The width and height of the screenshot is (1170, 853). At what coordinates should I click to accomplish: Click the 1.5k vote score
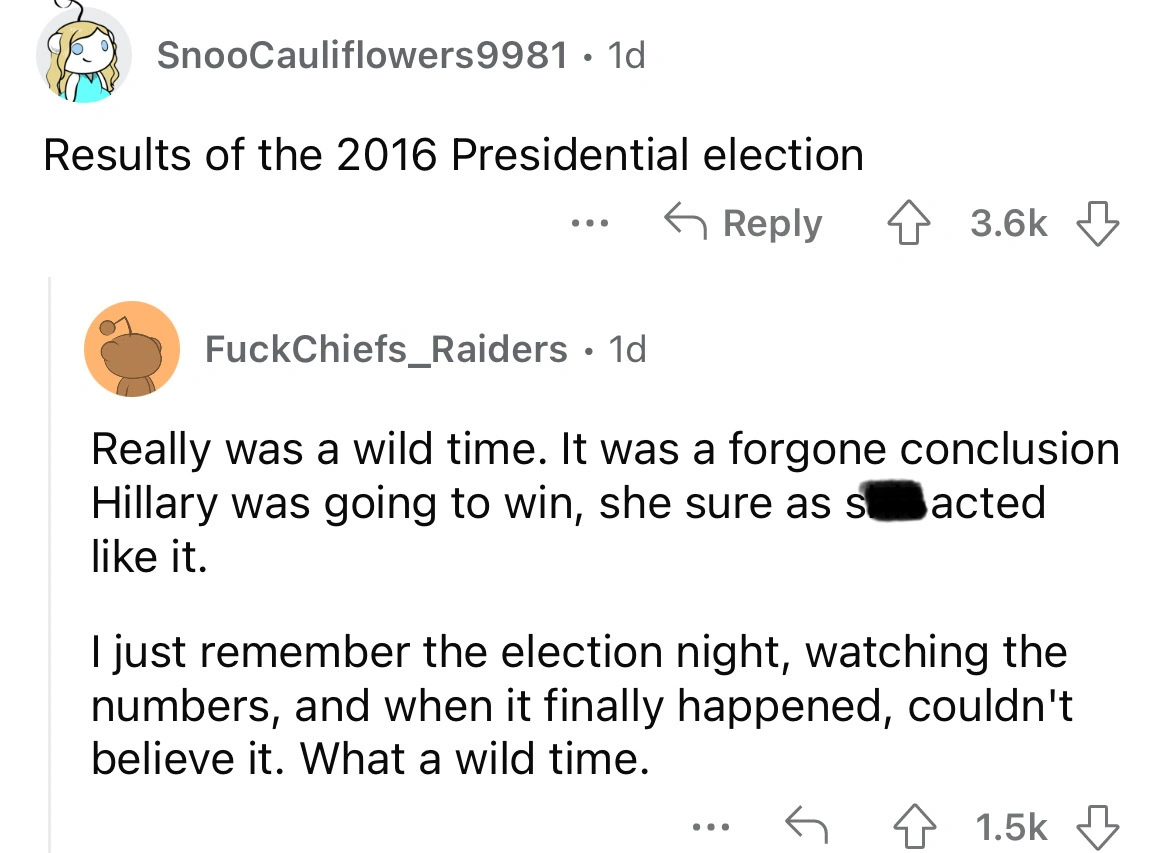1011,828
